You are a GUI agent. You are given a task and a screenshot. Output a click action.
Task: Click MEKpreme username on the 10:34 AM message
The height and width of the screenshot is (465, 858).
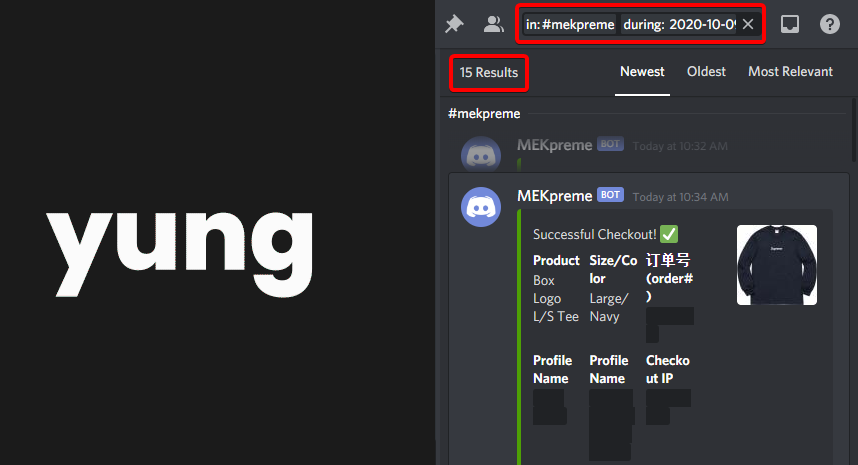point(555,196)
